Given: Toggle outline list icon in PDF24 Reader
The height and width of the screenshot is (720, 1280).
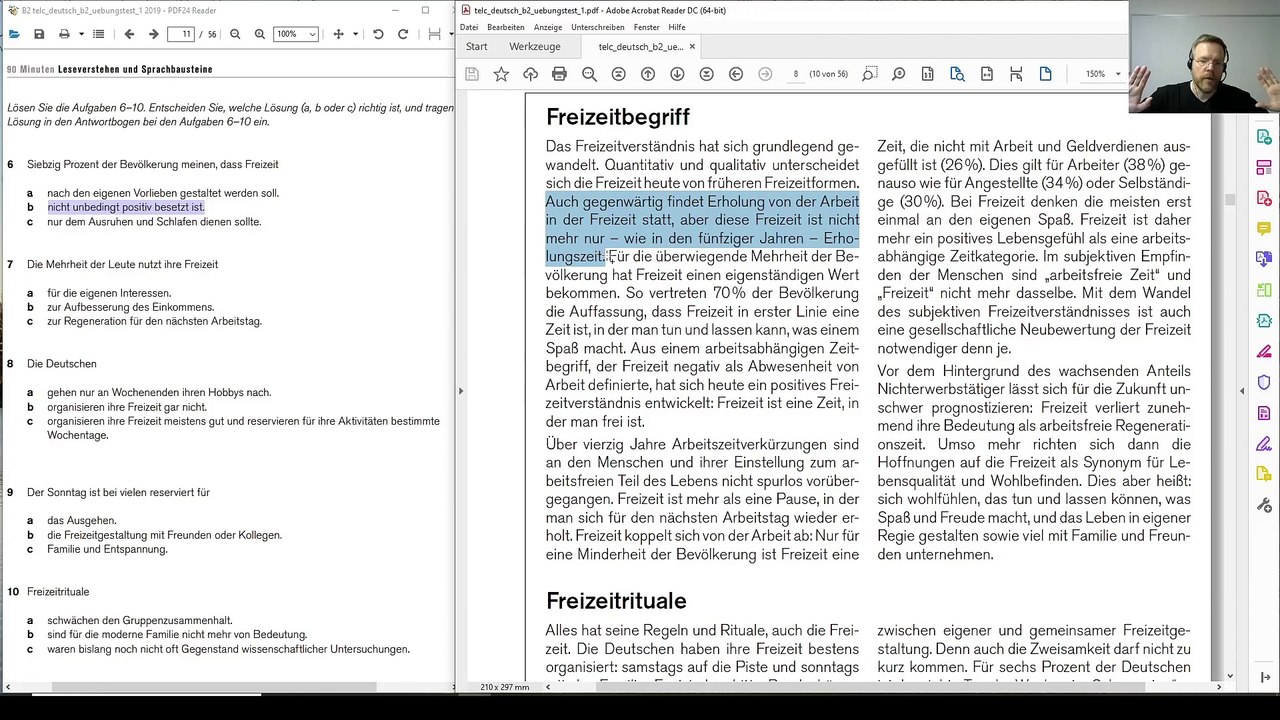Looking at the screenshot, I should pyautogui.click(x=98, y=34).
